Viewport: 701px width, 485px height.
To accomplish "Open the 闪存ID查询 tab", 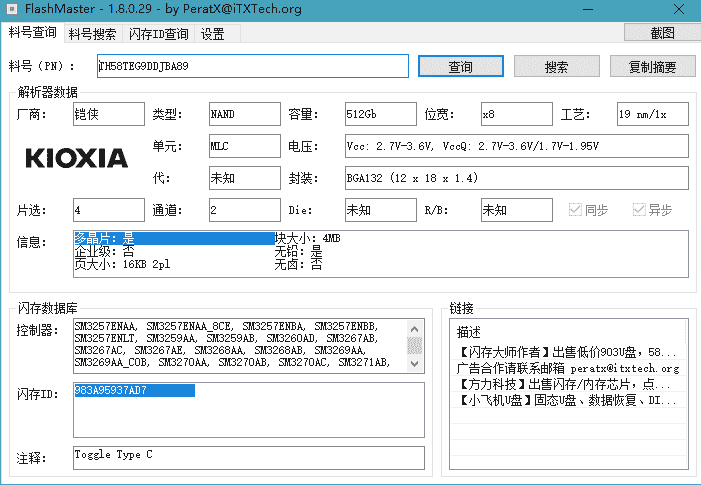I will [159, 34].
